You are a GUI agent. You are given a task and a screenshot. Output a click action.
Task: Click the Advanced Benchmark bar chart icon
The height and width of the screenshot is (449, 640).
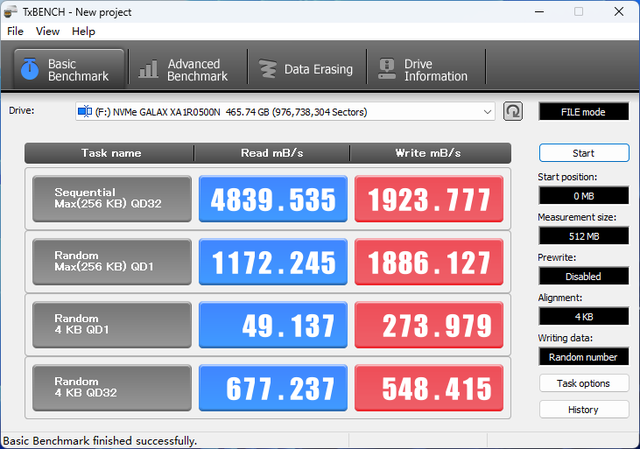point(148,69)
